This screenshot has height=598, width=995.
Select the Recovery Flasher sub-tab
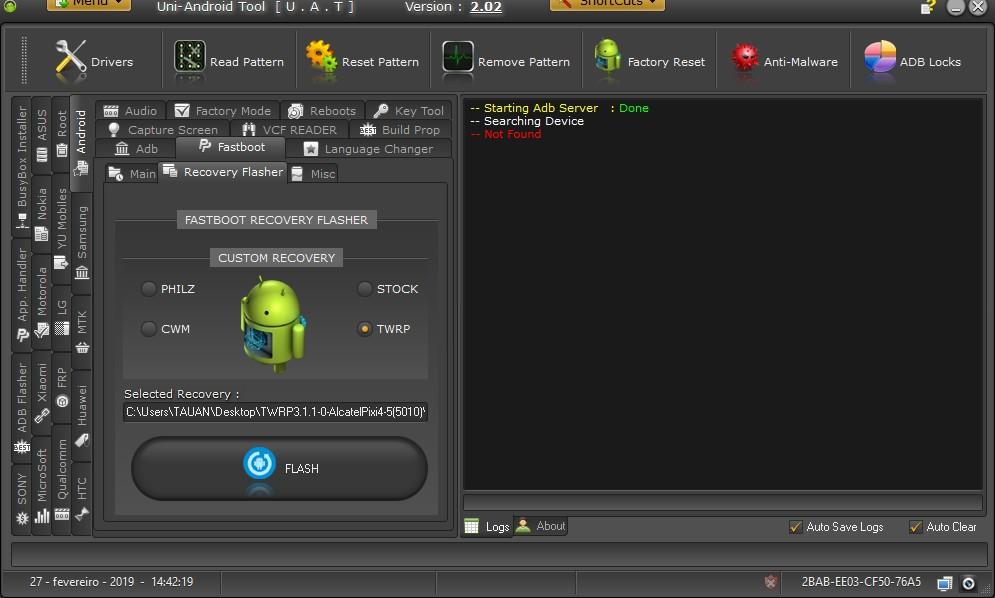223,172
